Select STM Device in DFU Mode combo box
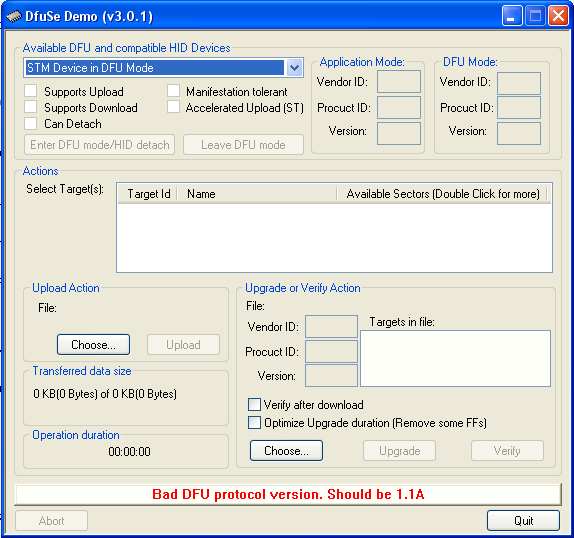This screenshot has width=574, height=538. pyautogui.click(x=163, y=68)
